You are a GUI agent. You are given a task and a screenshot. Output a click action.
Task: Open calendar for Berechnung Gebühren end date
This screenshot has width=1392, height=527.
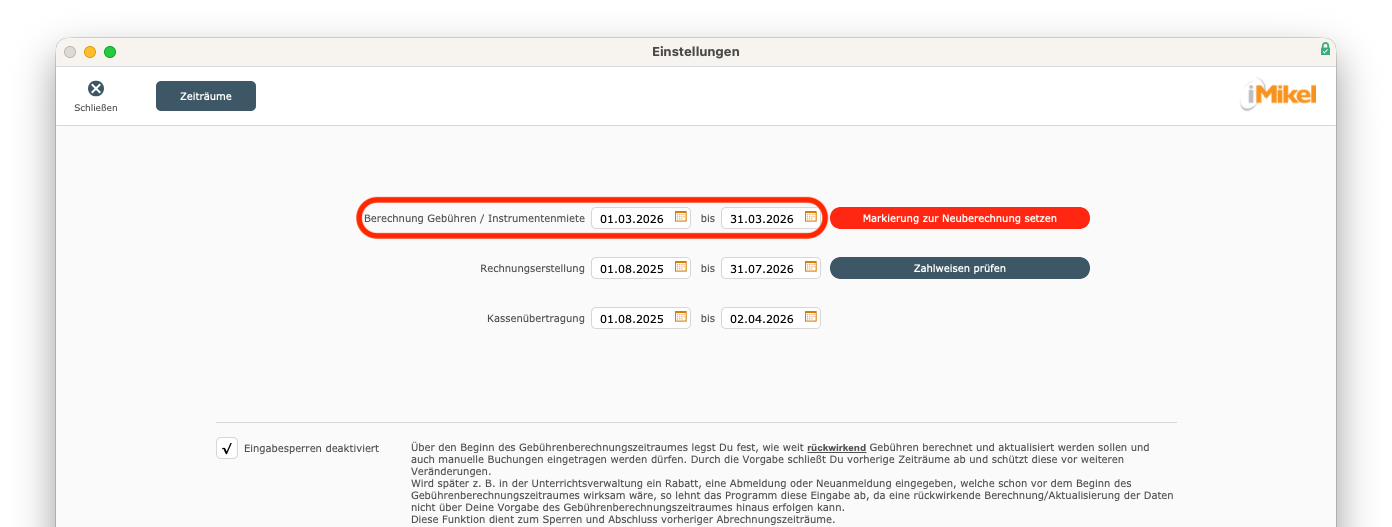tap(811, 217)
